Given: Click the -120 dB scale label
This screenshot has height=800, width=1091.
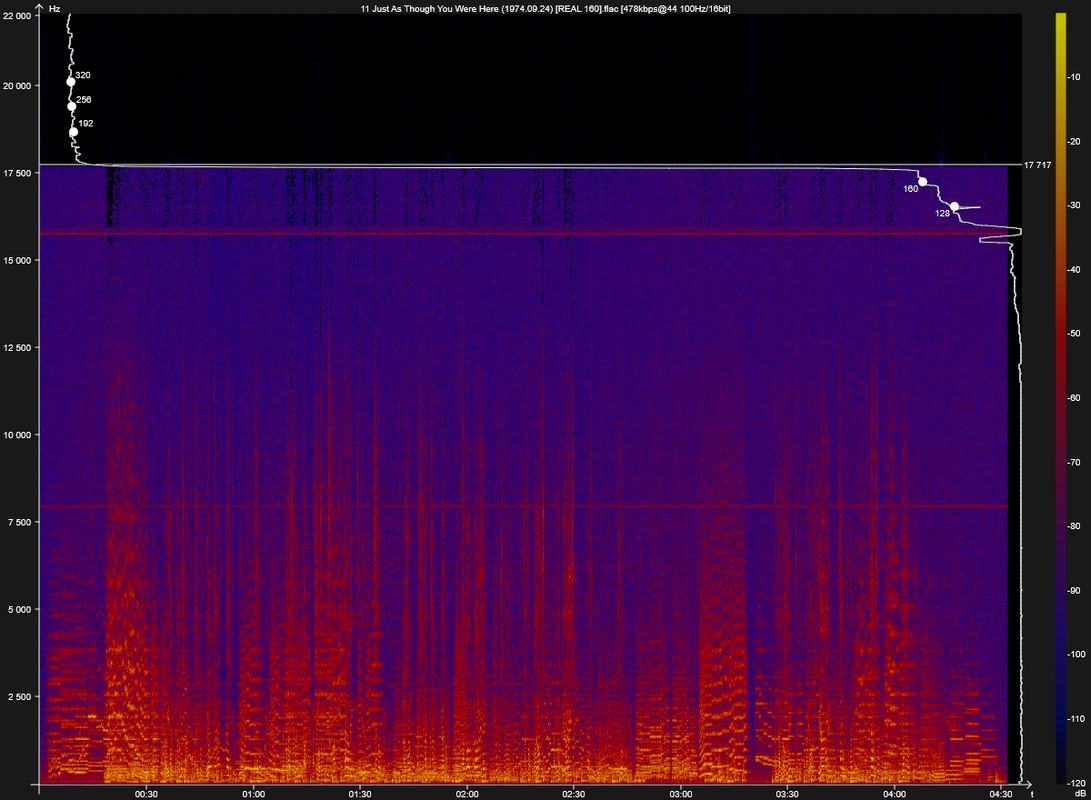Looking at the screenshot, I should coord(1076,783).
